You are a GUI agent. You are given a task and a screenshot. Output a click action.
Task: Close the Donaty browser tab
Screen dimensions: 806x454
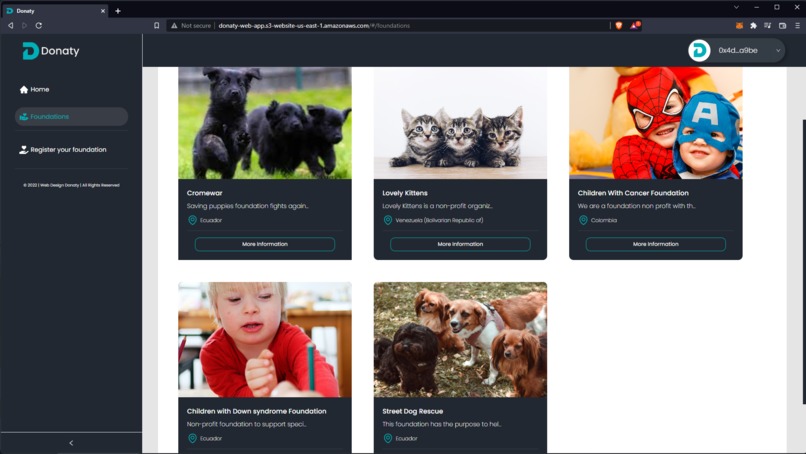[x=102, y=10]
